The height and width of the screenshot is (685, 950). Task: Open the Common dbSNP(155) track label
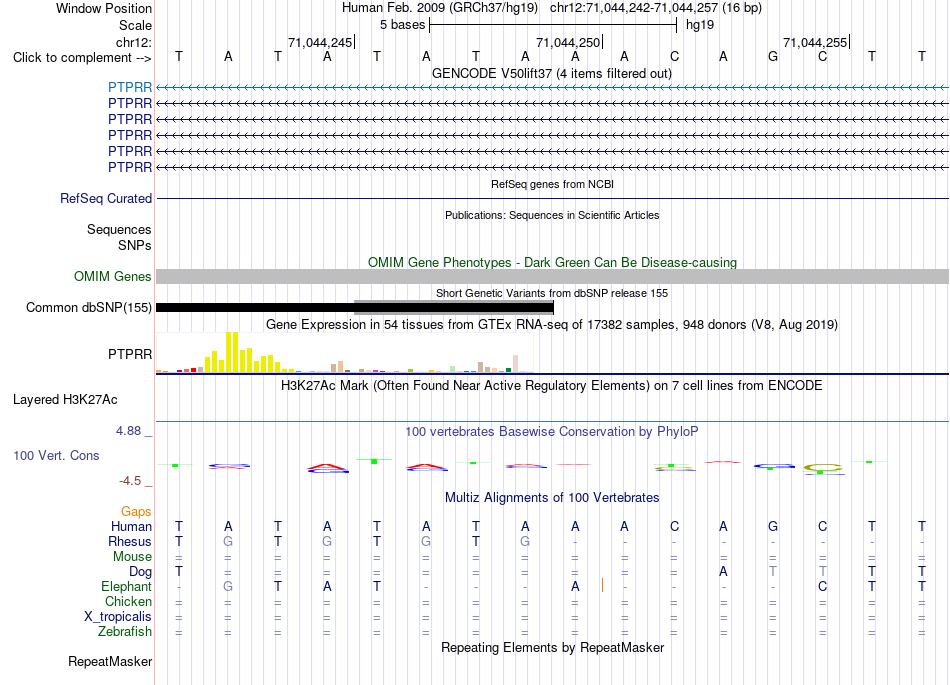coord(89,307)
